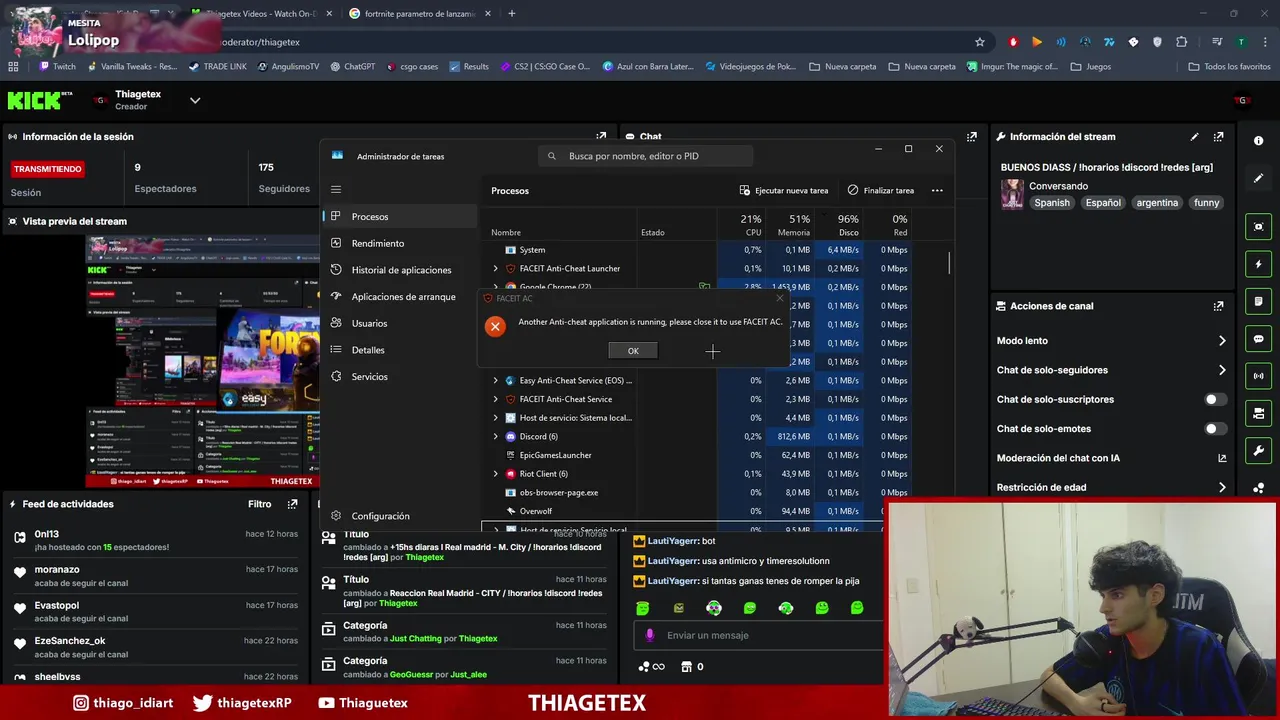
Task: Select System process row
Action: coord(697,250)
